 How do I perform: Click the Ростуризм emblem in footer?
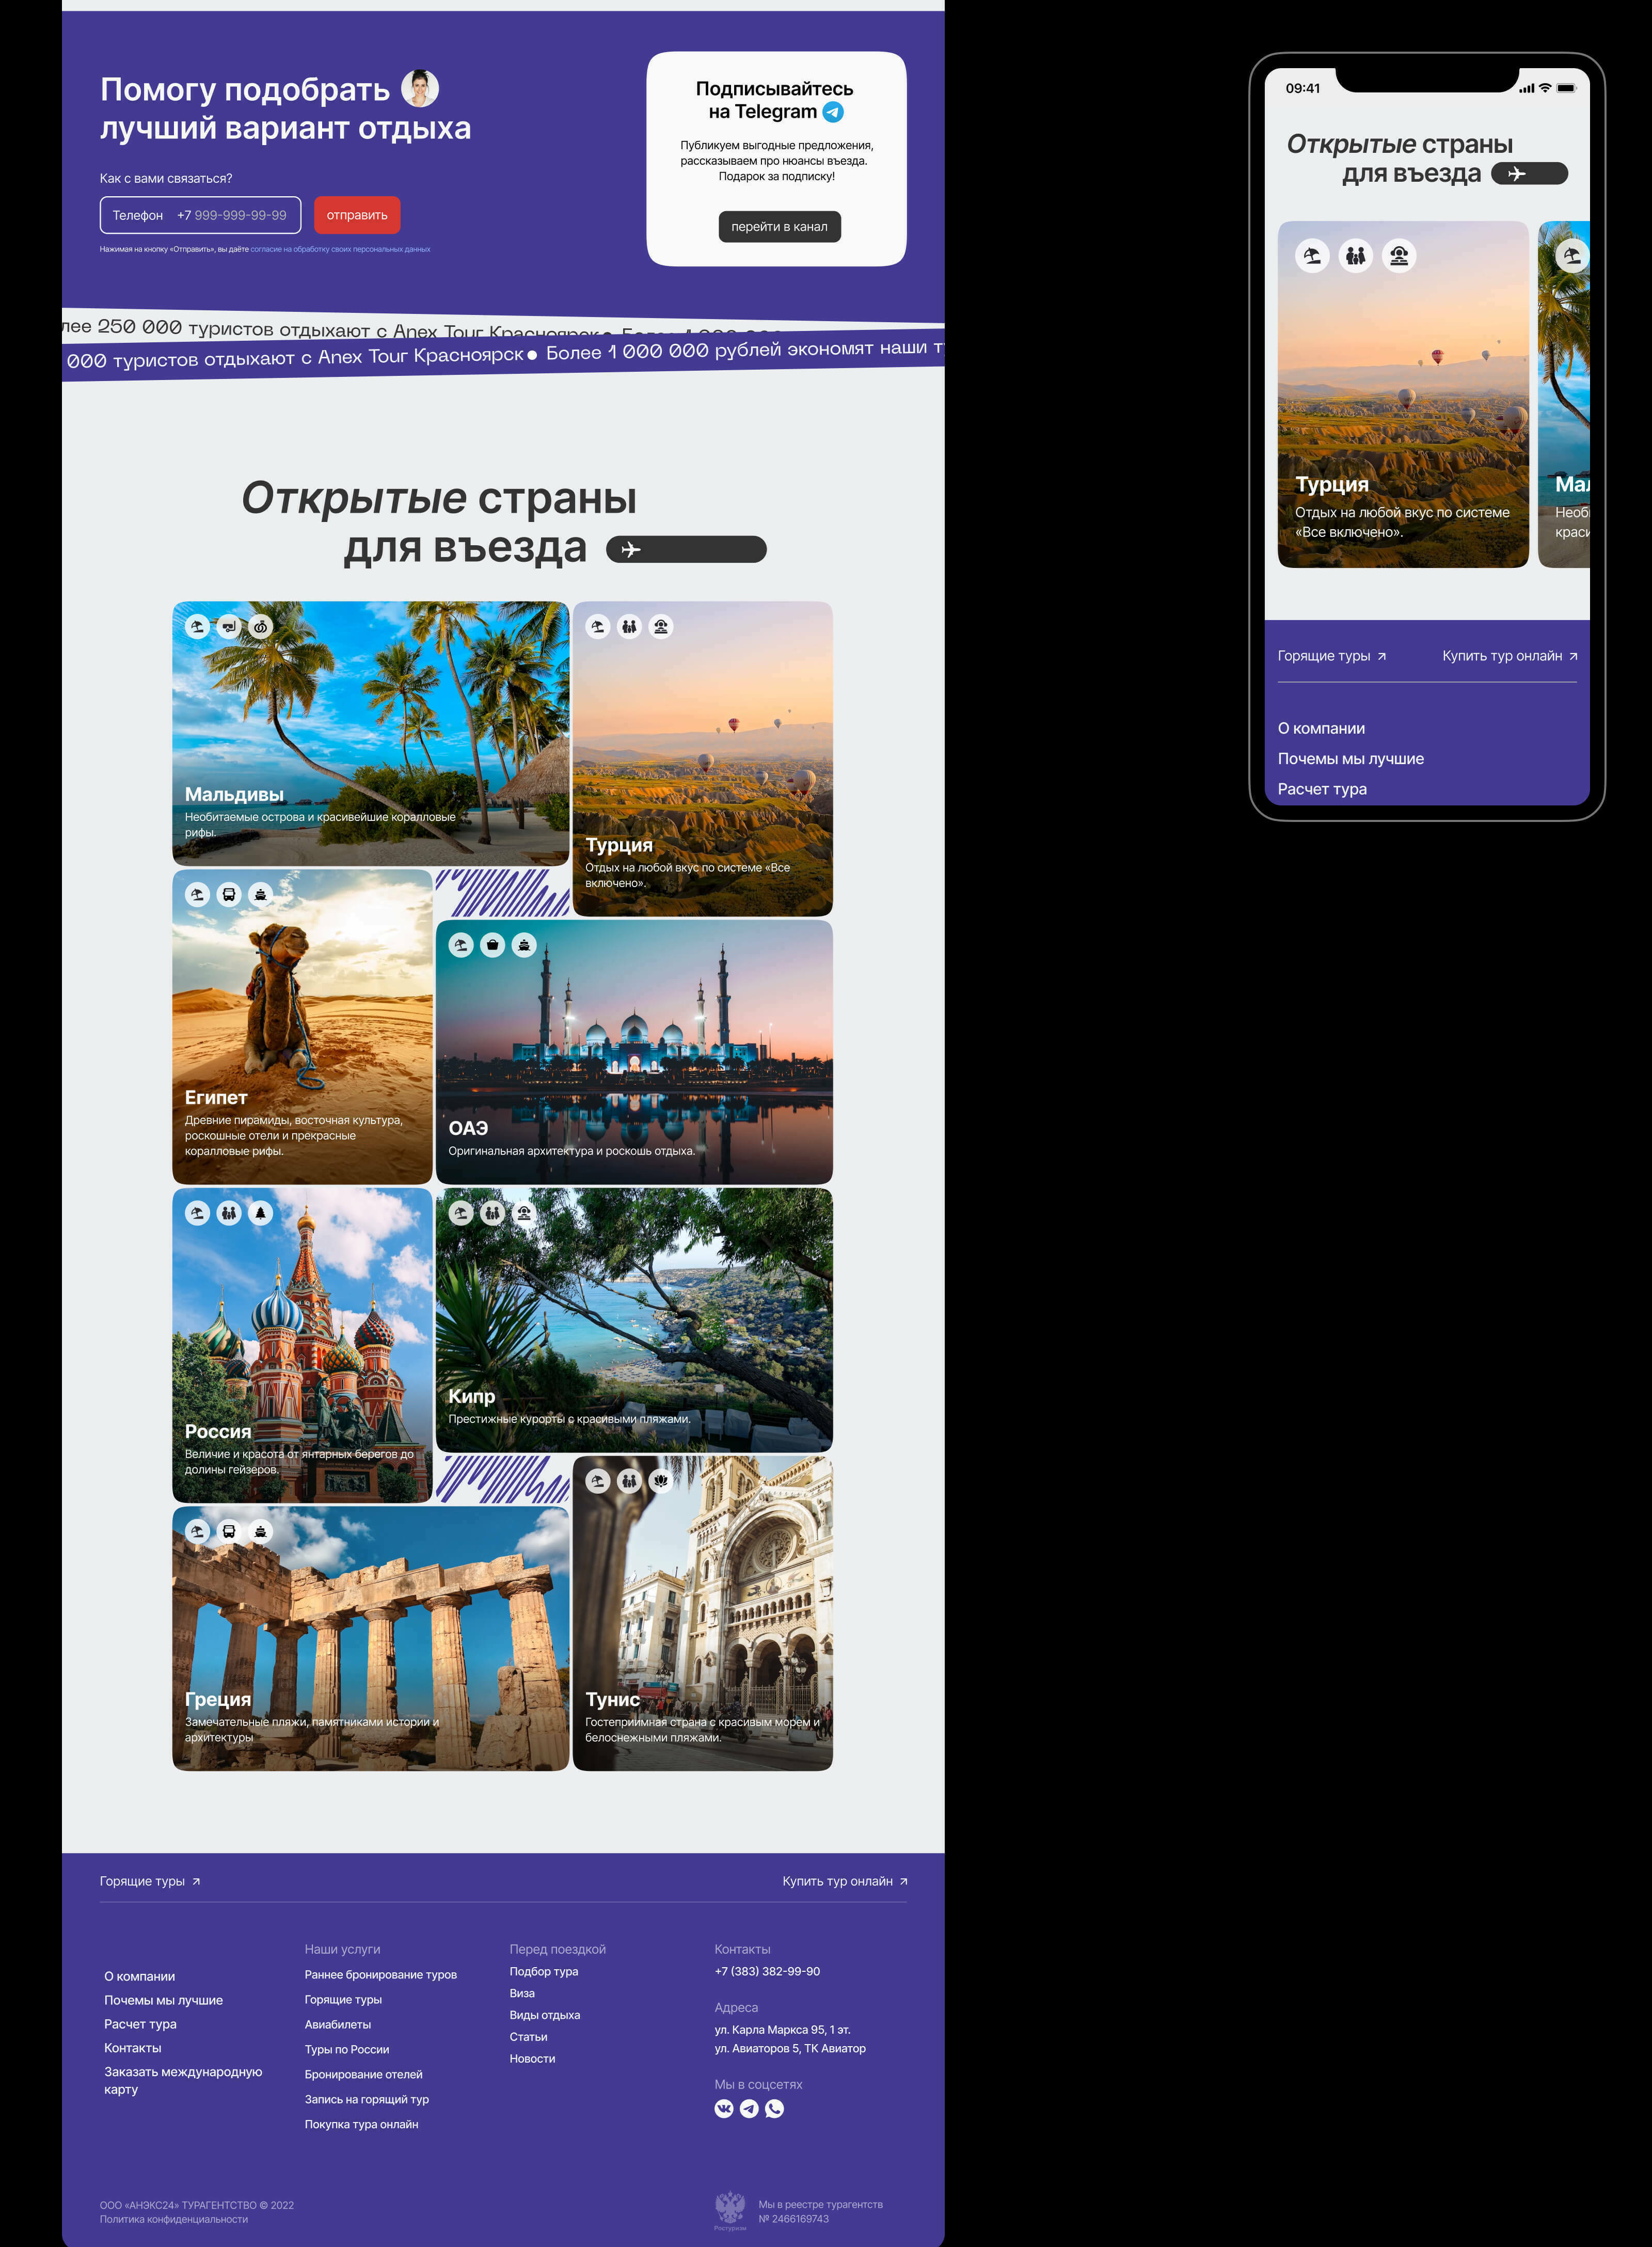730,2207
